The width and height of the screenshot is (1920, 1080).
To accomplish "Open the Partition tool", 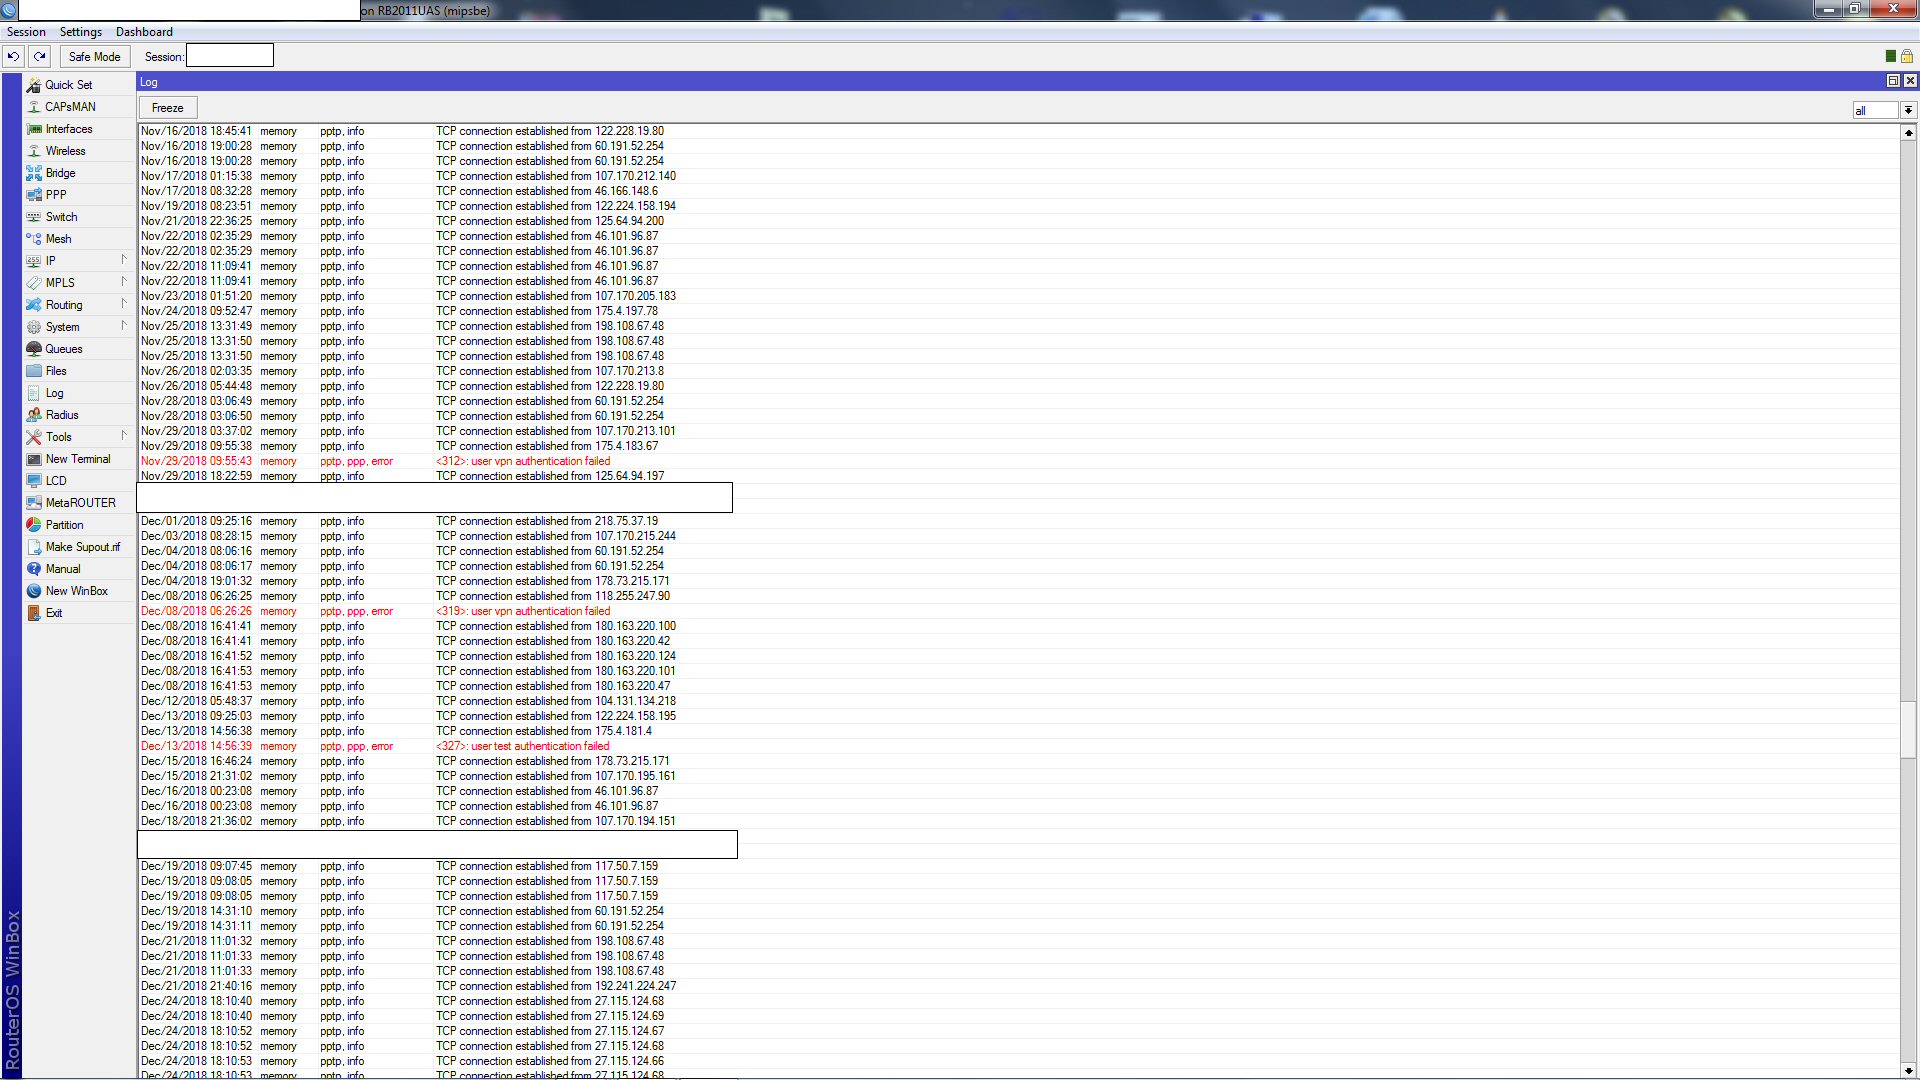I will click(x=64, y=525).
